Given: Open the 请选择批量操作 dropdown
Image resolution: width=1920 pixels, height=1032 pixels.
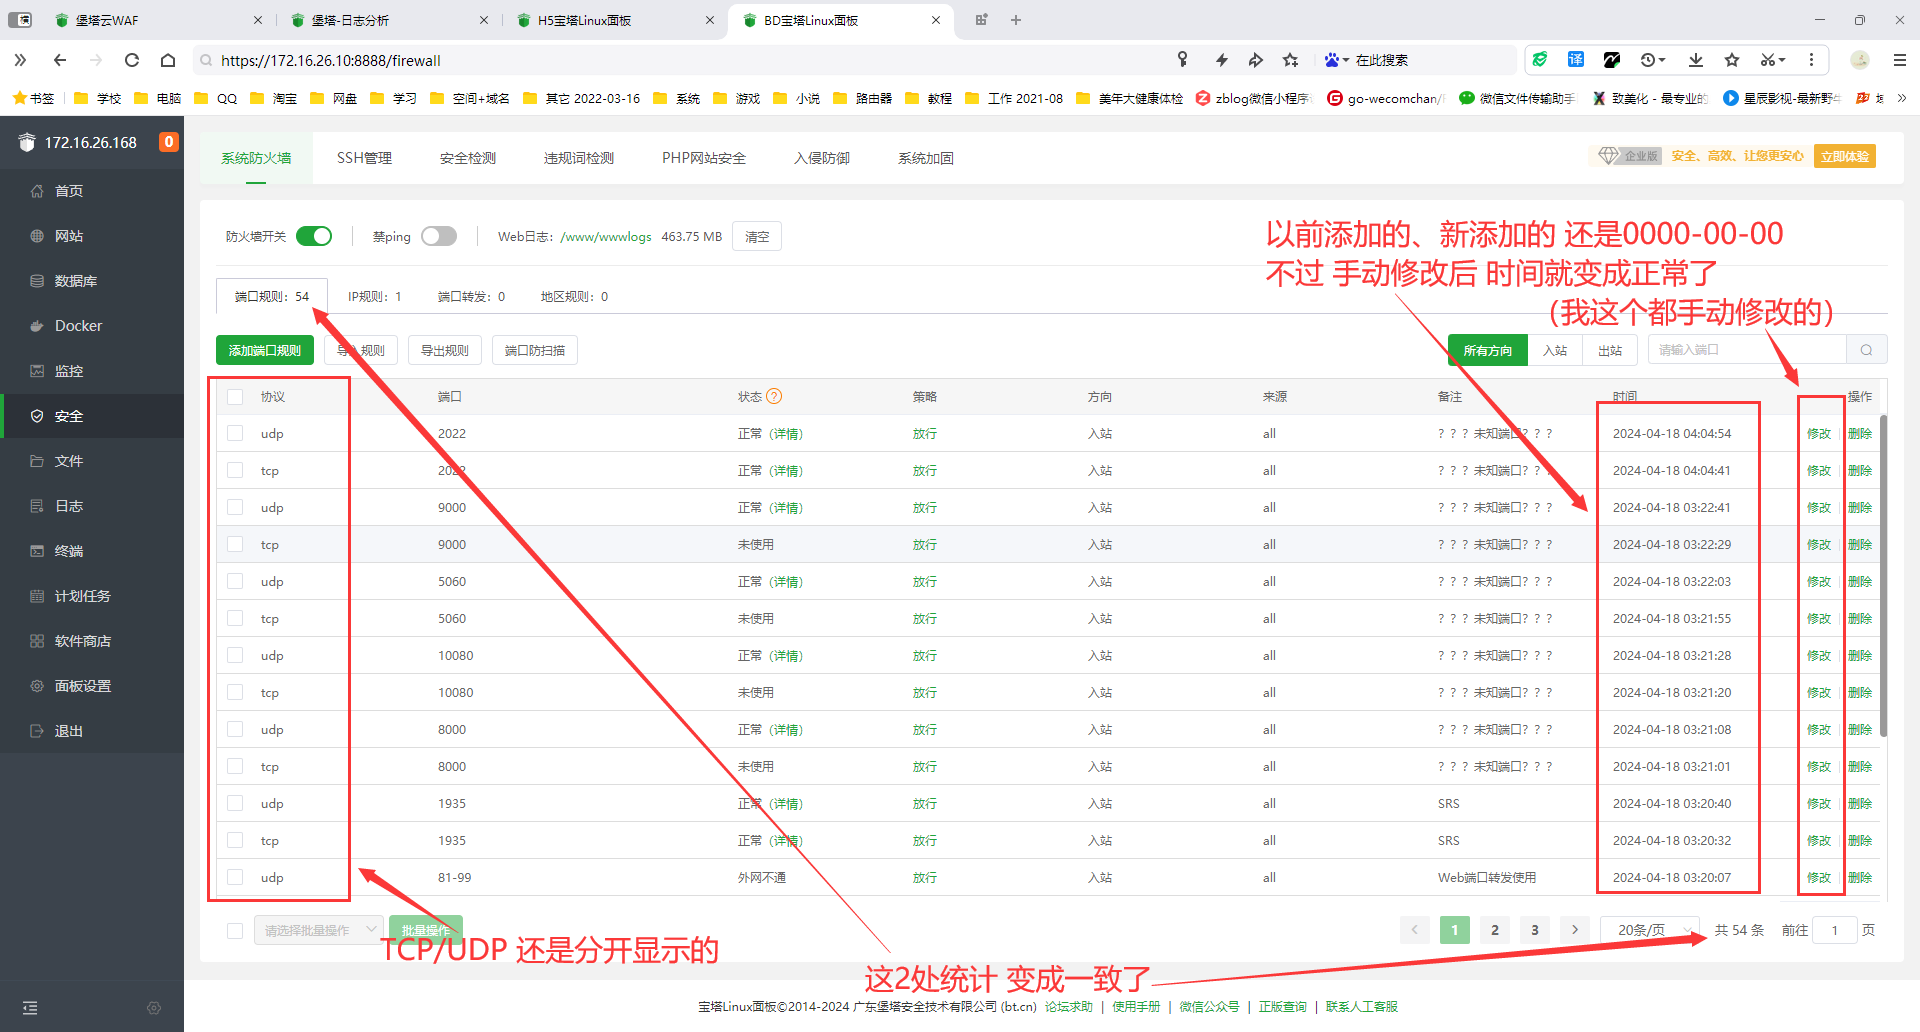Looking at the screenshot, I should [x=318, y=930].
